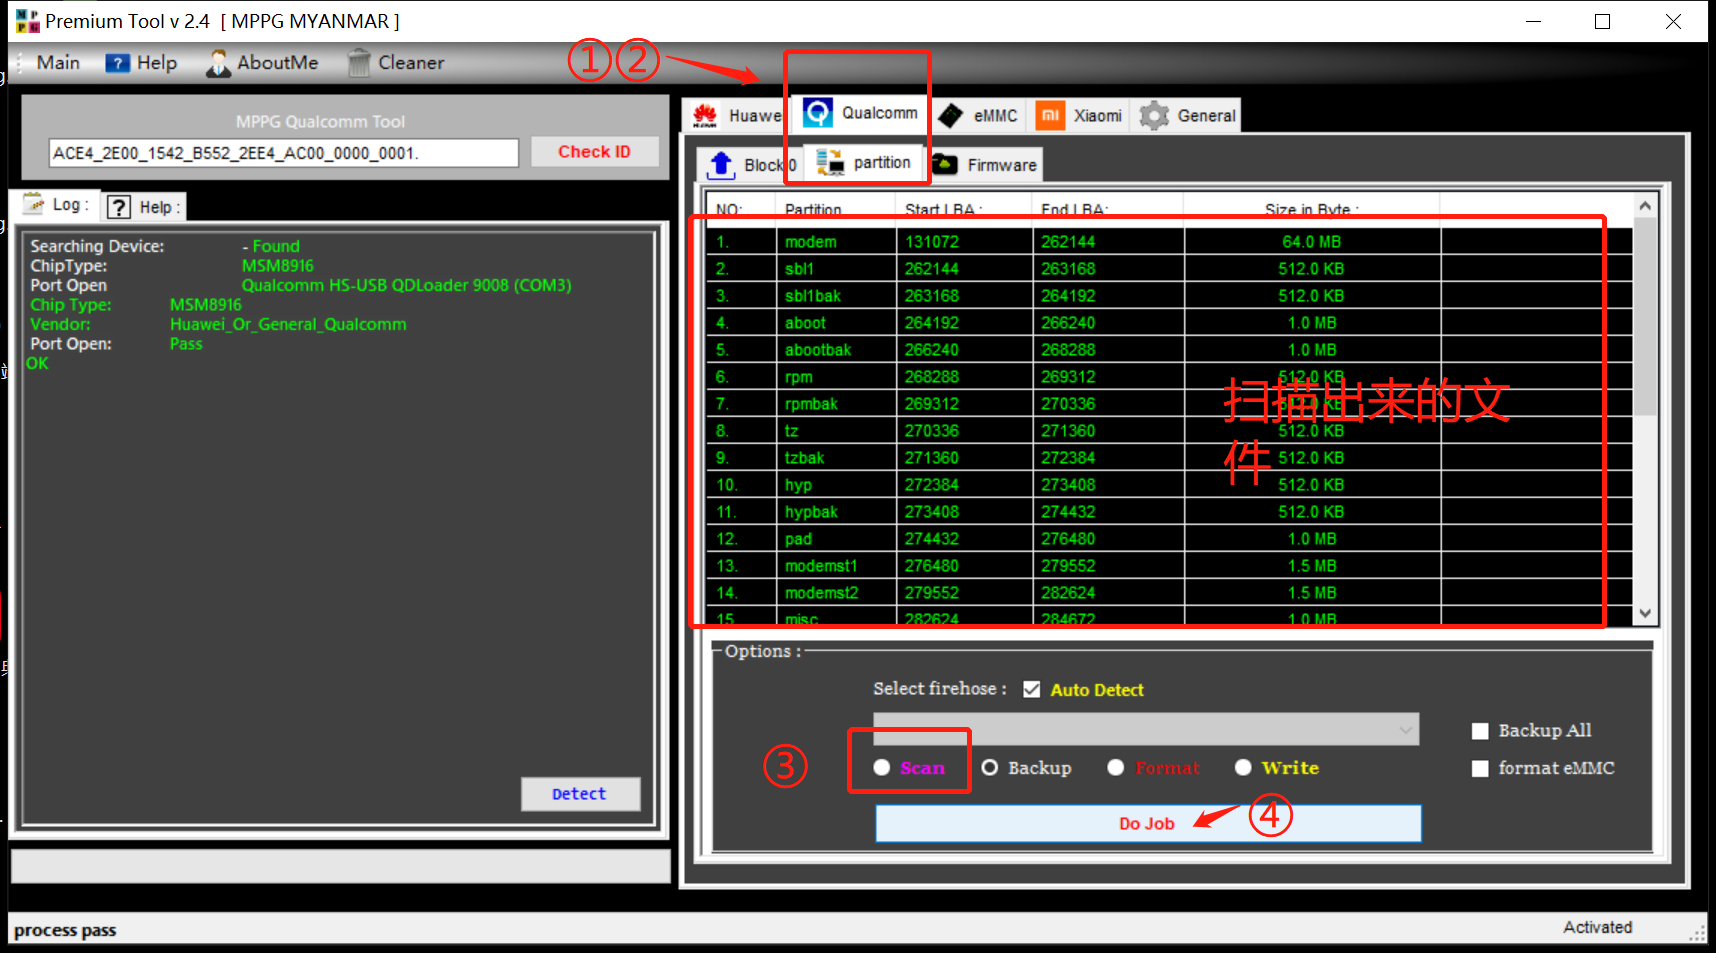Click the partition list scrollbar thumb

click(1645, 315)
